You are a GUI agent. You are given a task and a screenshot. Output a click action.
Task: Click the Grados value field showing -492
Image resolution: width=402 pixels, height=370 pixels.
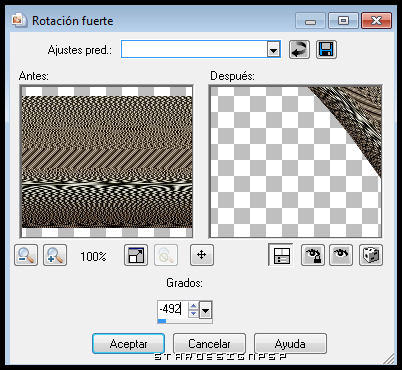173,309
